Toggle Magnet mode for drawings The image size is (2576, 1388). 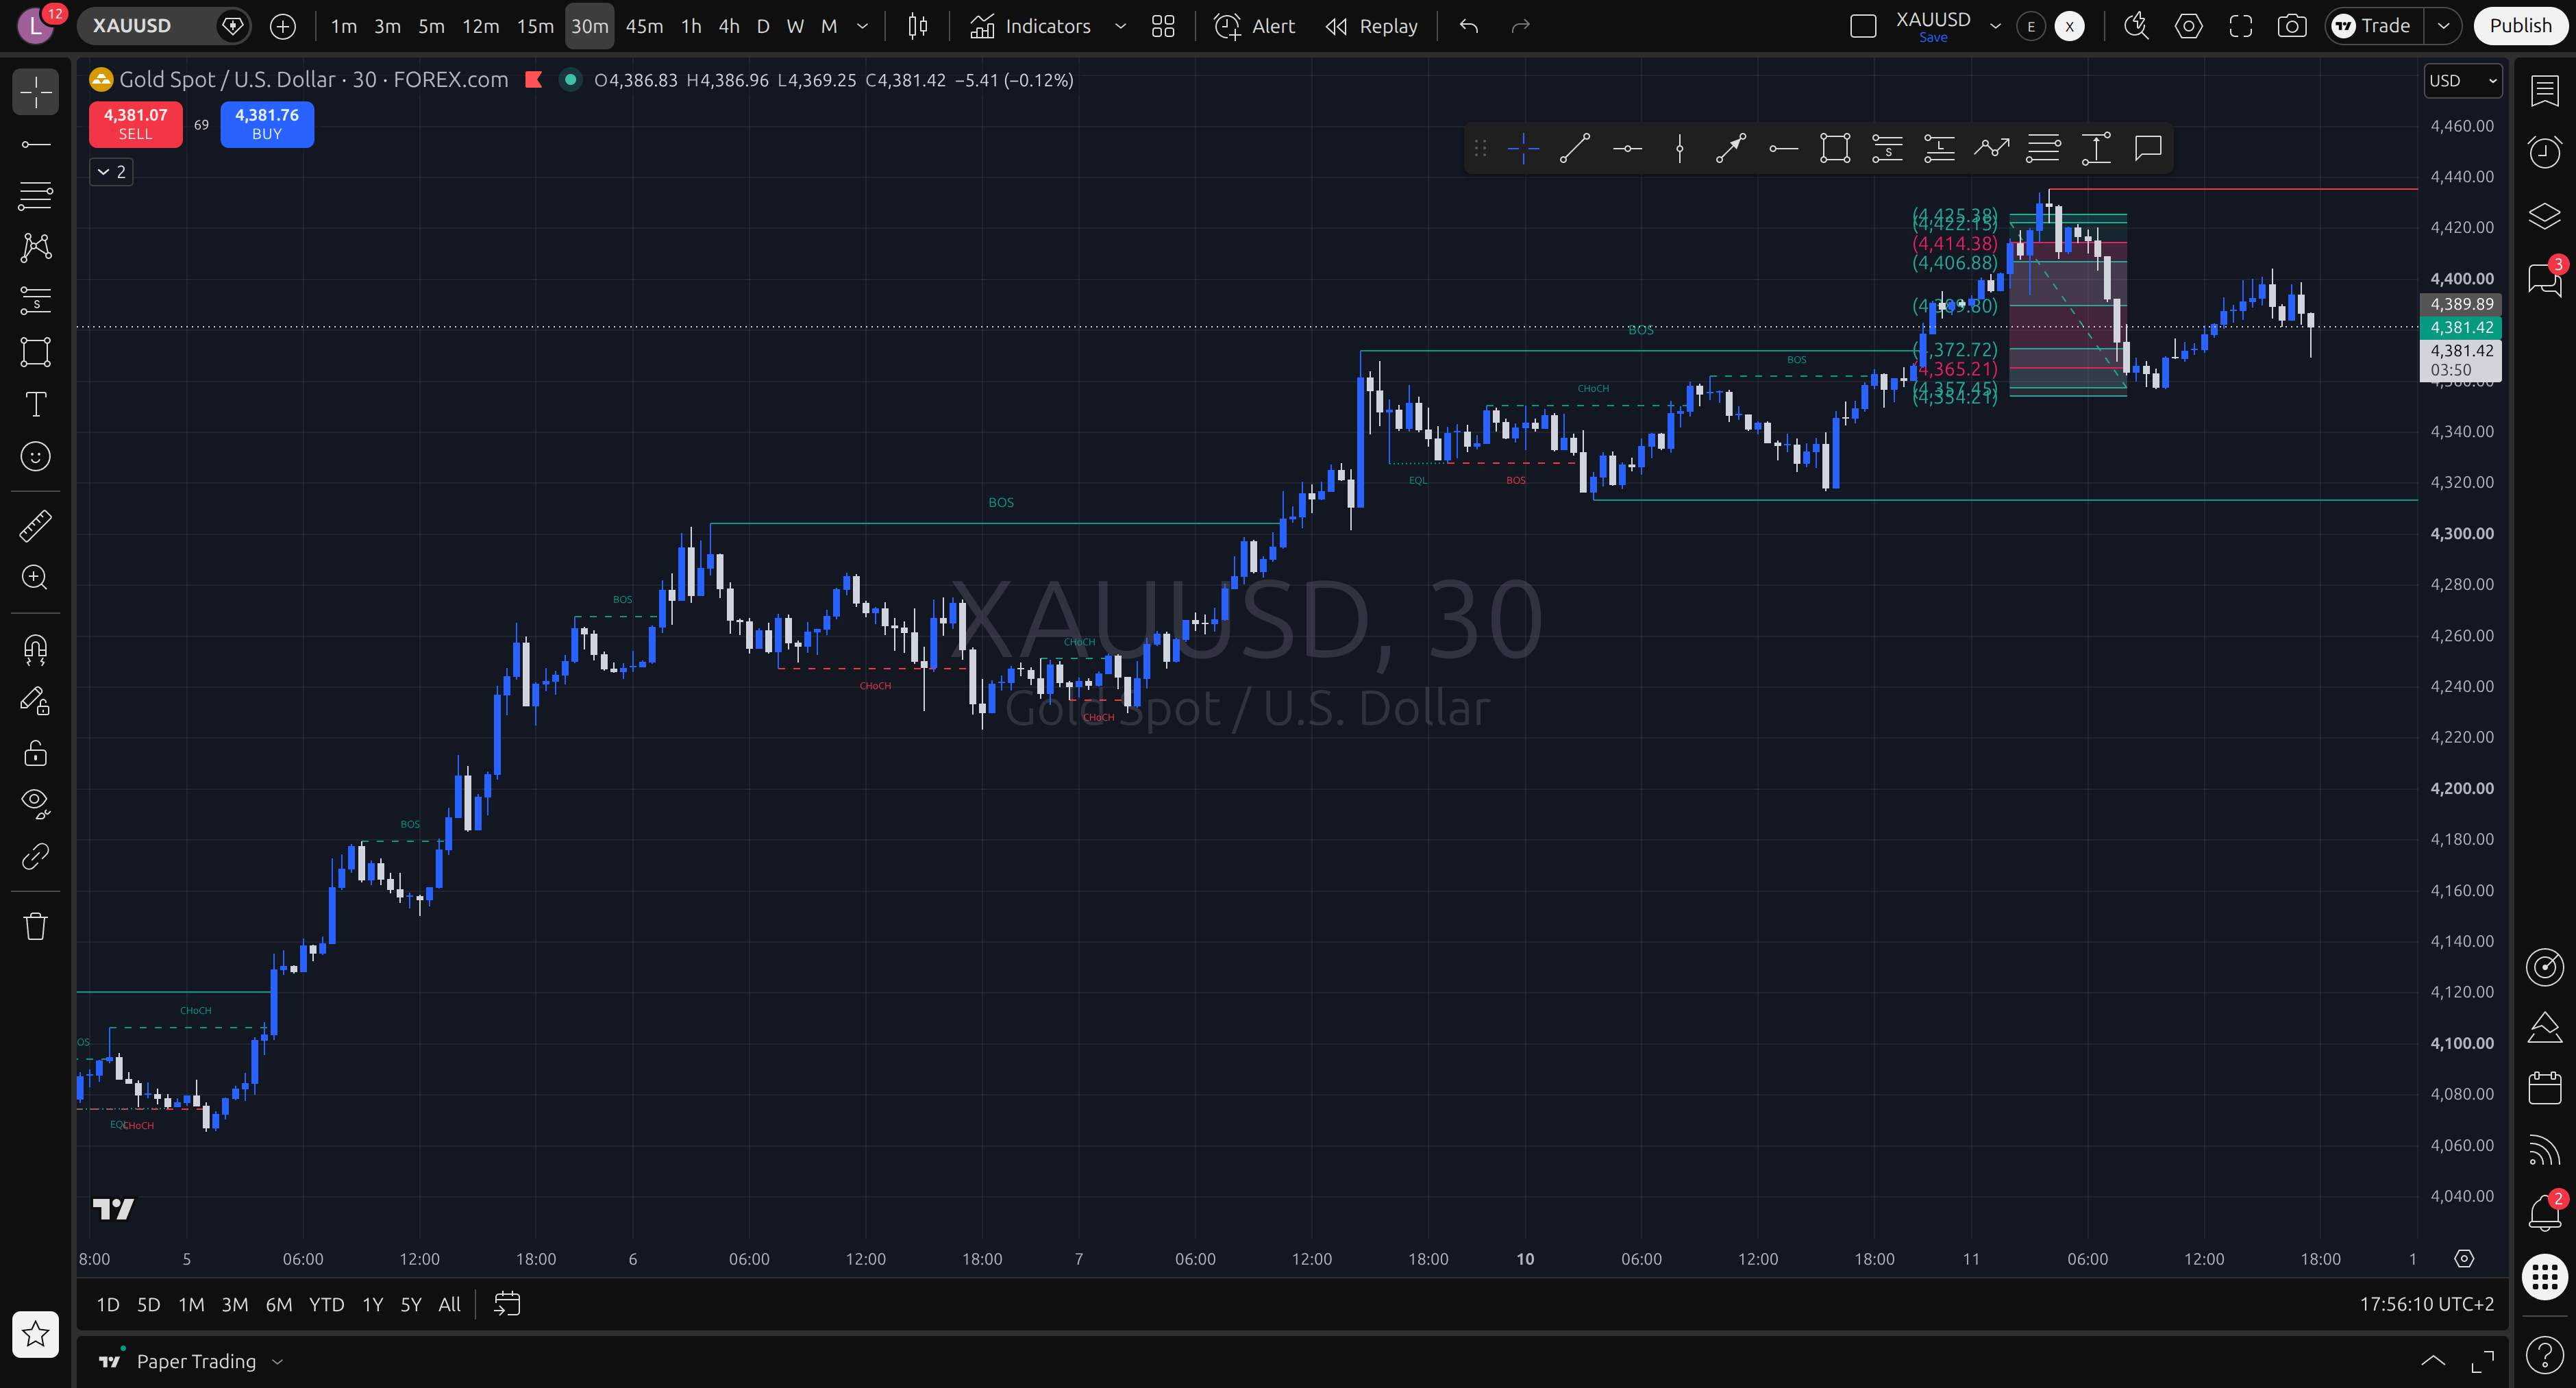[36, 650]
